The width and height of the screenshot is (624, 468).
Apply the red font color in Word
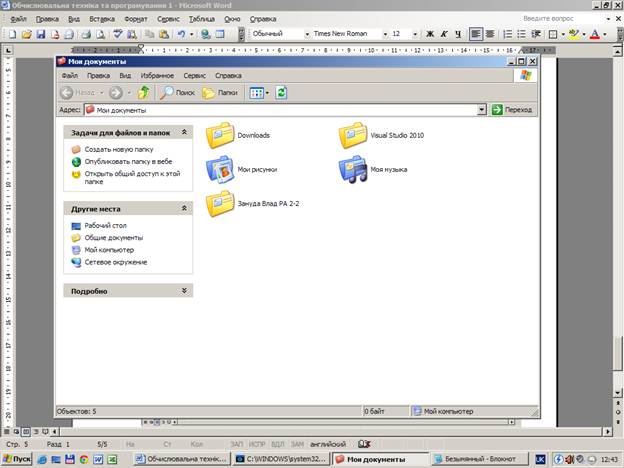coord(595,34)
